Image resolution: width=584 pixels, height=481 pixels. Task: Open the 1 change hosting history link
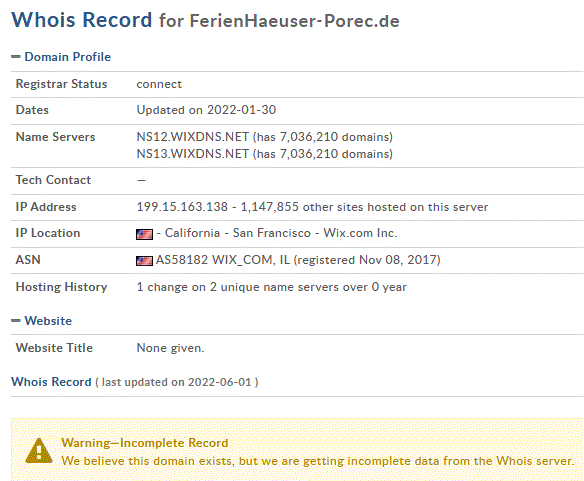tap(272, 287)
